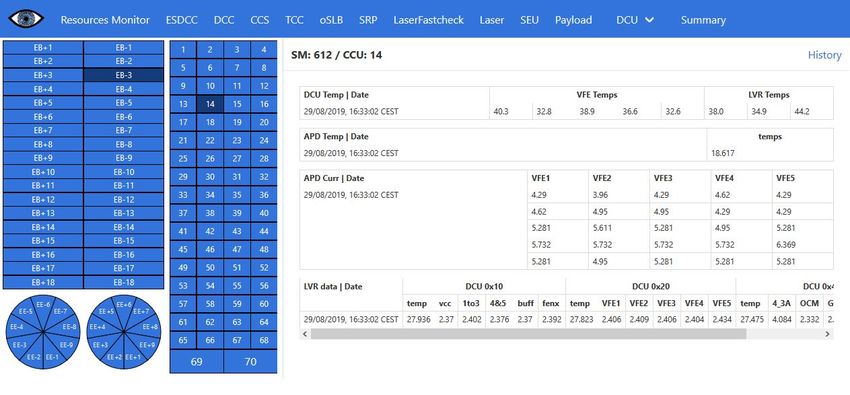Select CCU number 22
The width and height of the screenshot is (850, 395).
point(210,140)
